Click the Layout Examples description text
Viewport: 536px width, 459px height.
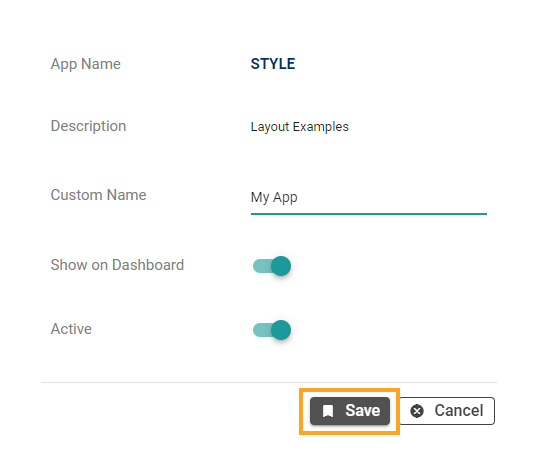(299, 127)
